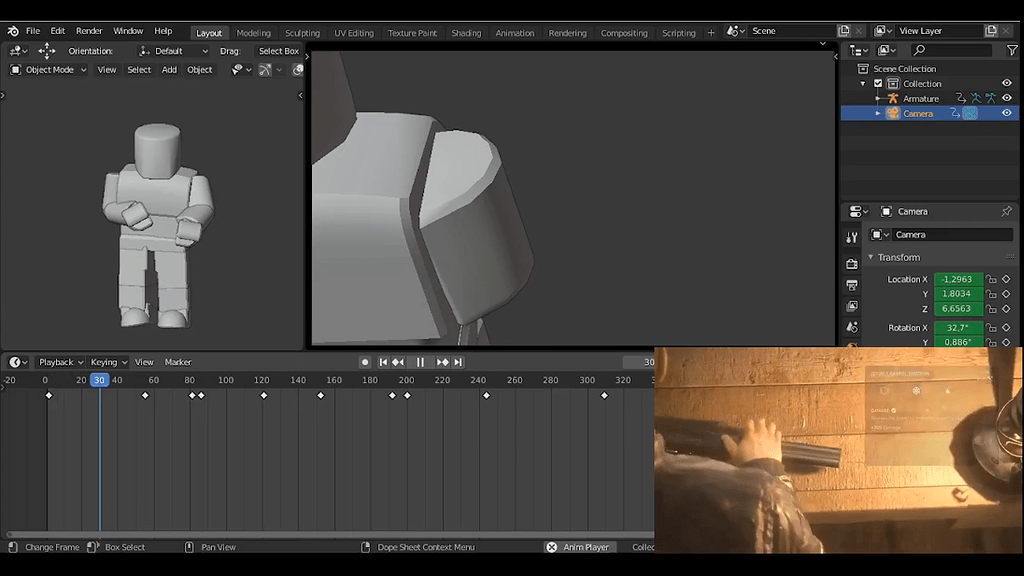Viewport: 1024px width, 576px height.
Task: Open the 3D viewport editor type selector
Action: click(18, 51)
